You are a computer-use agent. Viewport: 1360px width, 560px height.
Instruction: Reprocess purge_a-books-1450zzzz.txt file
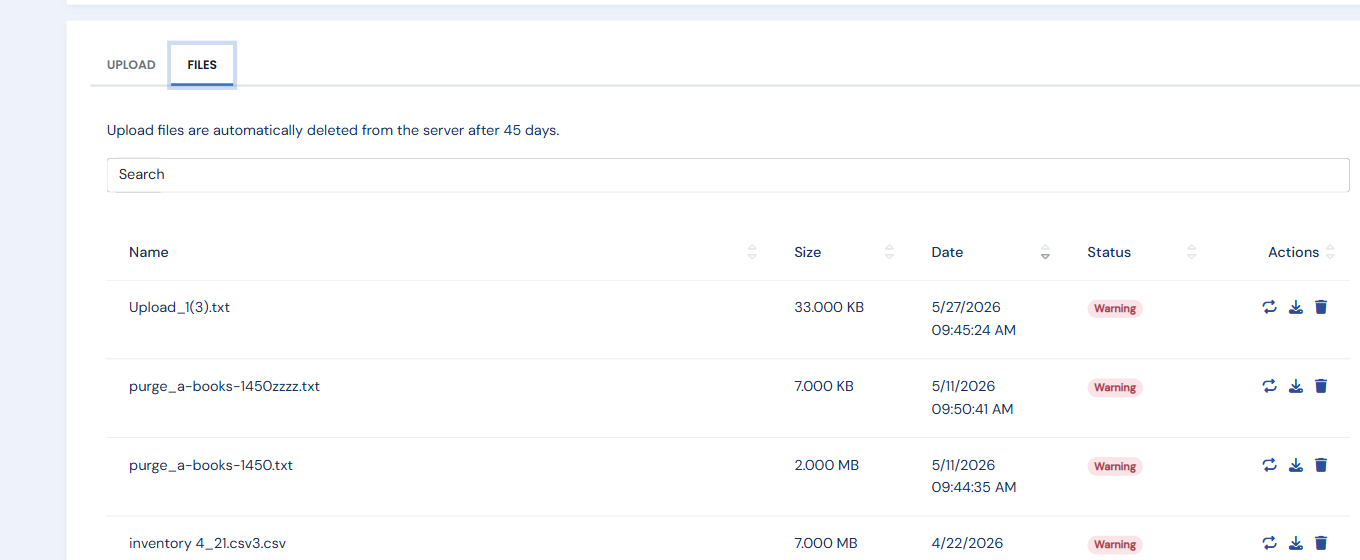[1270, 386]
